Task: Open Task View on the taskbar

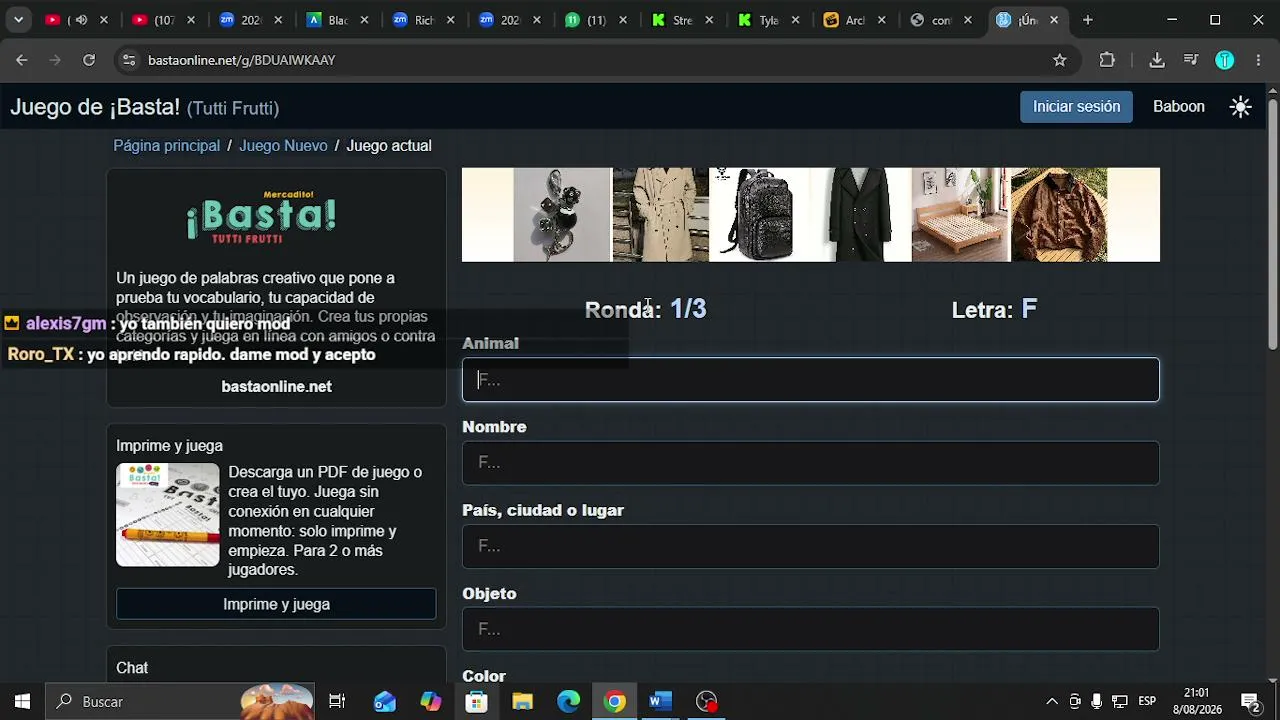Action: (337, 701)
